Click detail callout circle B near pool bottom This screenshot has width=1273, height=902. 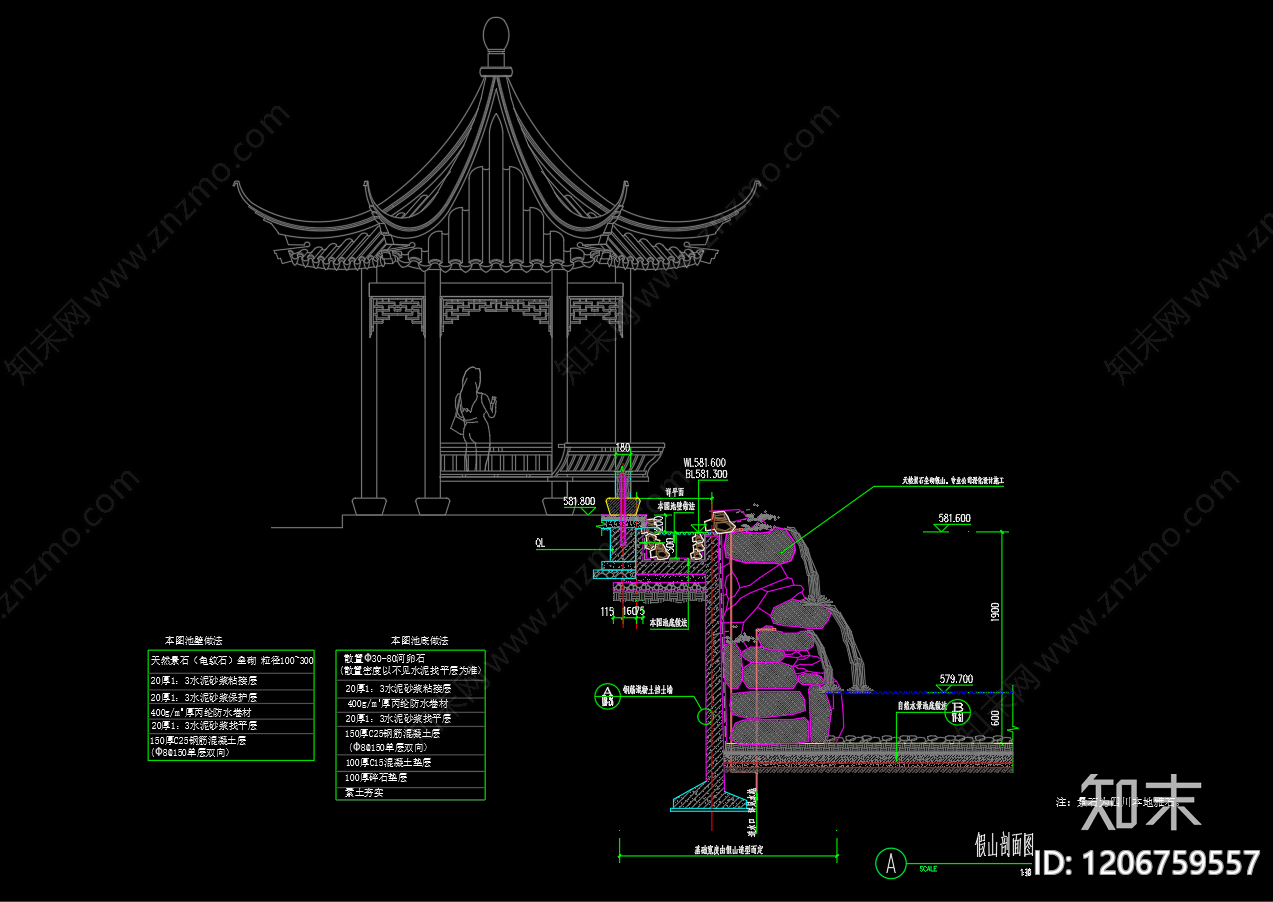pos(957,711)
